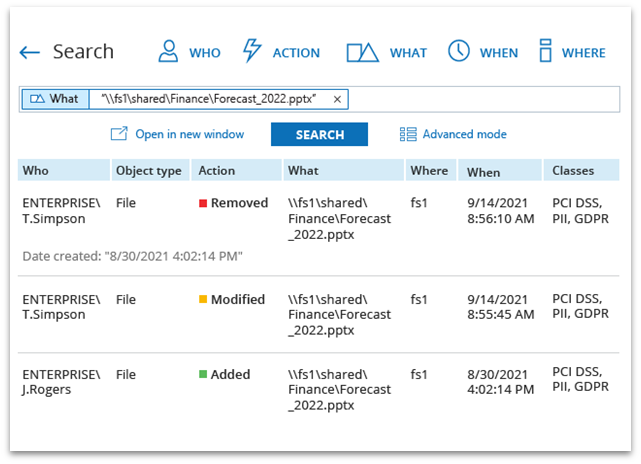The height and width of the screenshot is (464, 641).
Task: Click the Advanced mode list icon
Action: [x=407, y=134]
